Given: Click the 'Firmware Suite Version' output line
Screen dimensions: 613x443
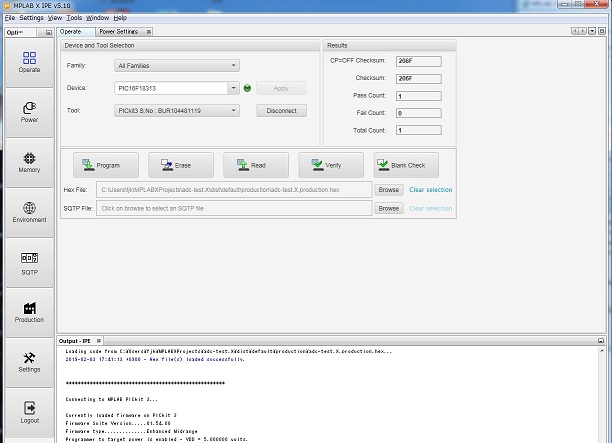Looking at the screenshot, I should point(118,423).
